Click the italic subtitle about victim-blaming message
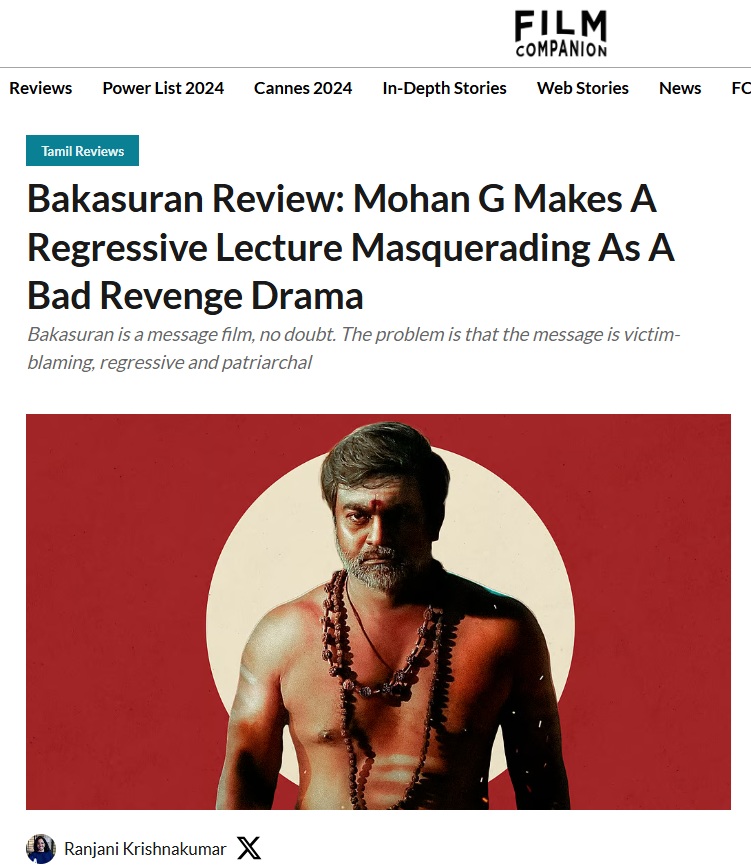This screenshot has height=868, width=751. click(354, 348)
